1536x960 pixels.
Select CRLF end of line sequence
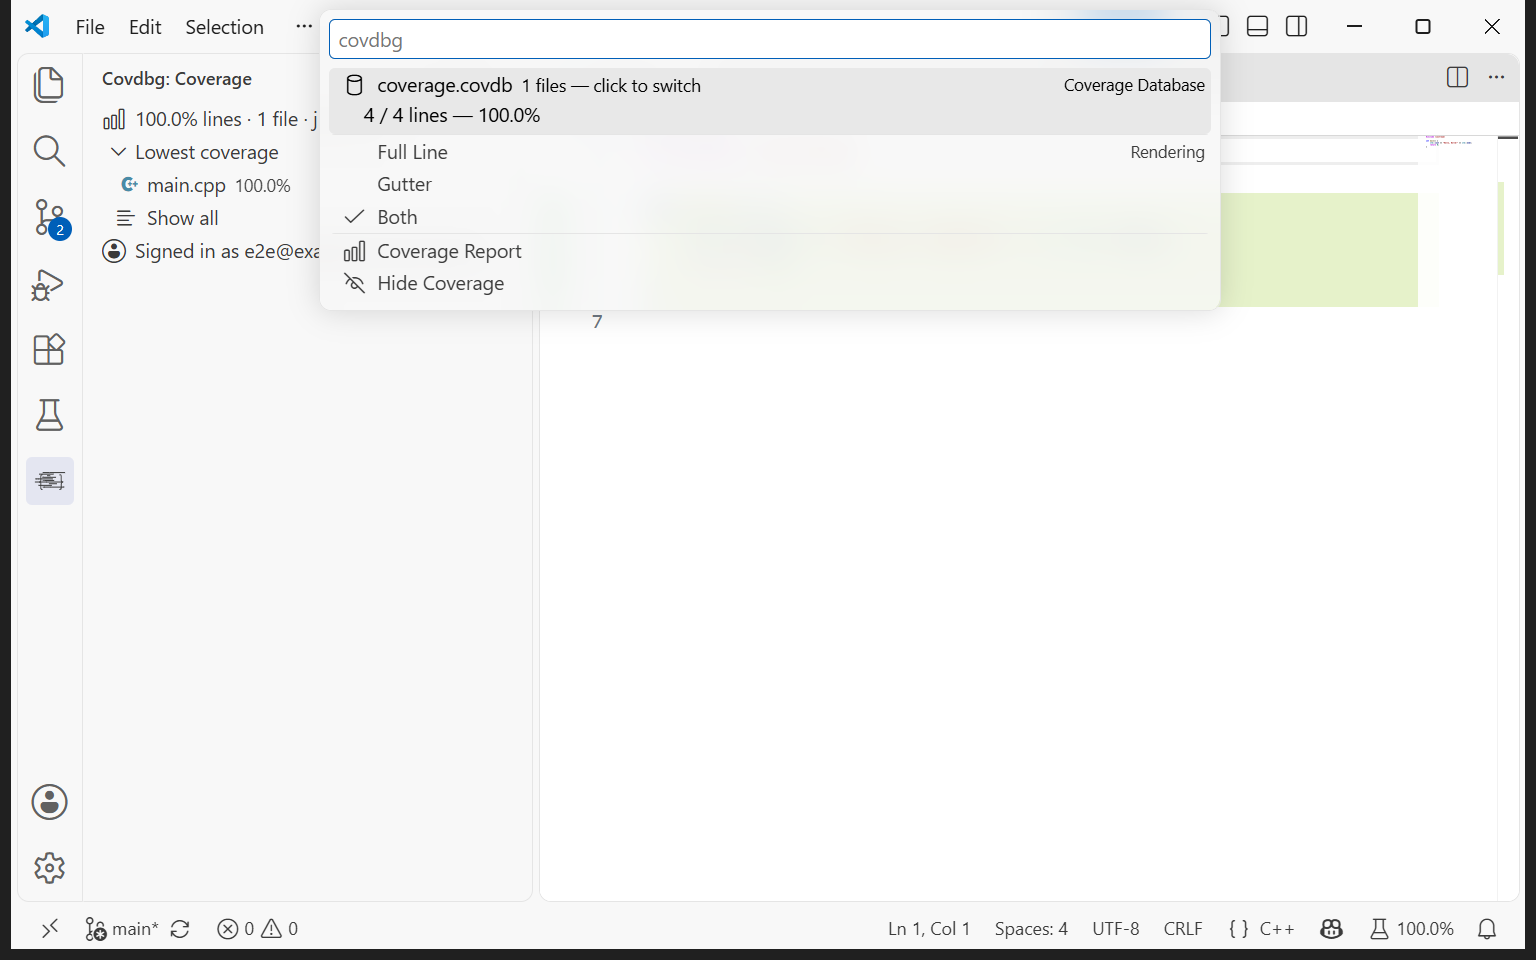click(1183, 929)
